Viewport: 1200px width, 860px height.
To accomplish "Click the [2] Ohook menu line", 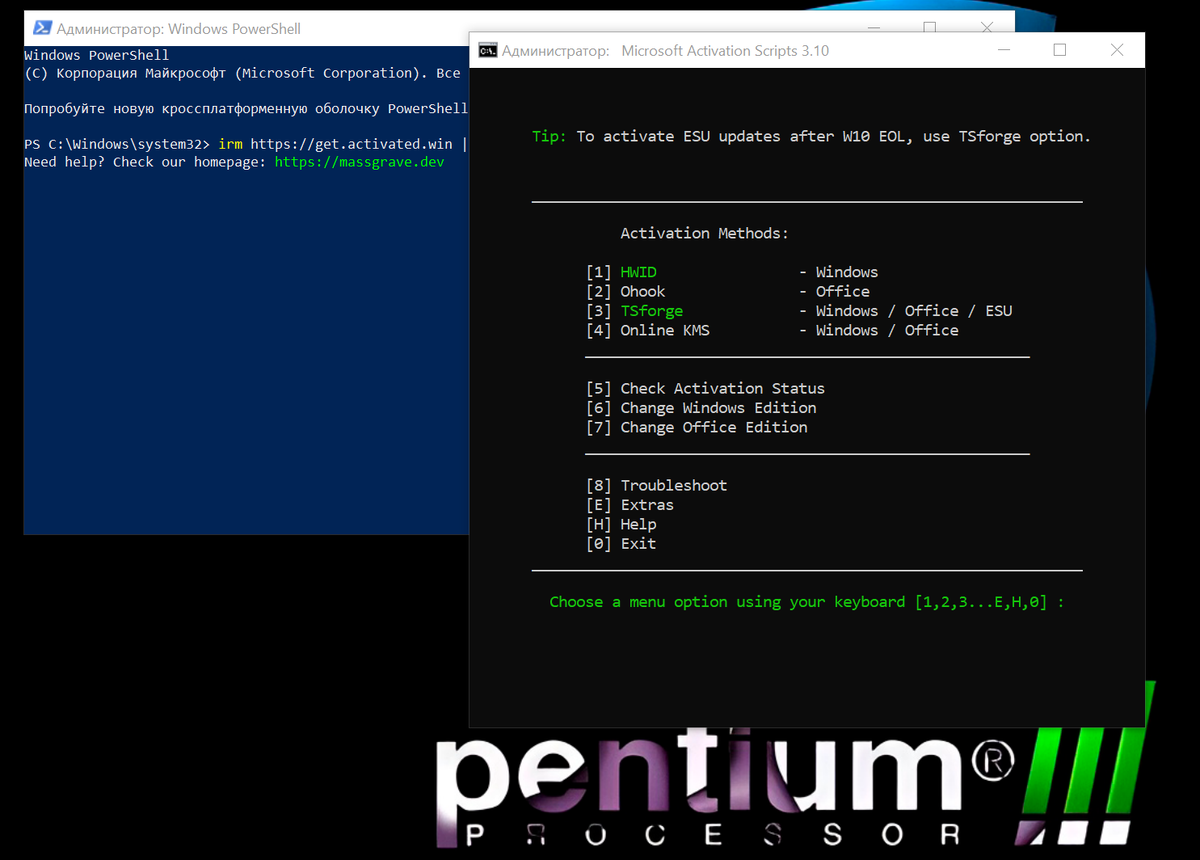I will click(728, 291).
